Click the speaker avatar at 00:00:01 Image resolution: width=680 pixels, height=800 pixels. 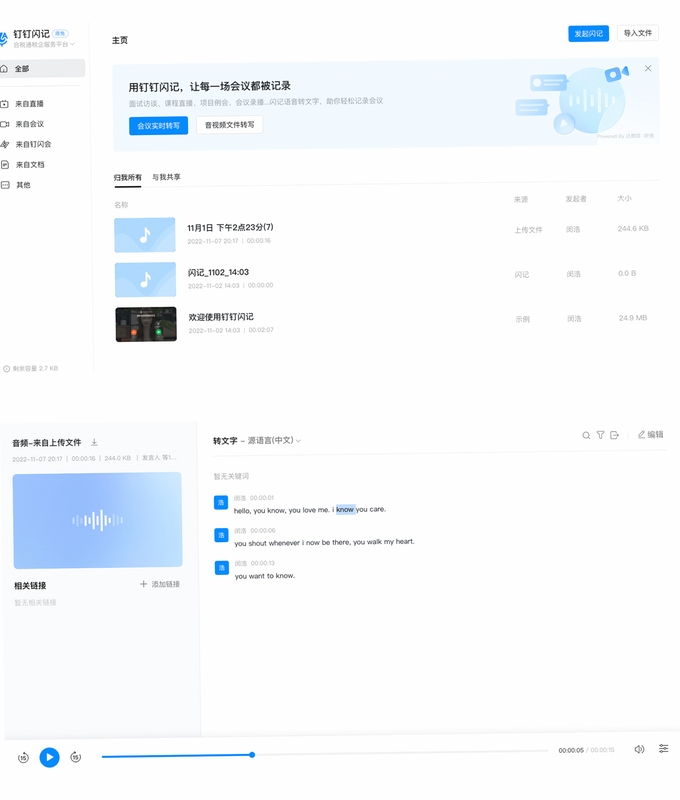[x=221, y=503]
